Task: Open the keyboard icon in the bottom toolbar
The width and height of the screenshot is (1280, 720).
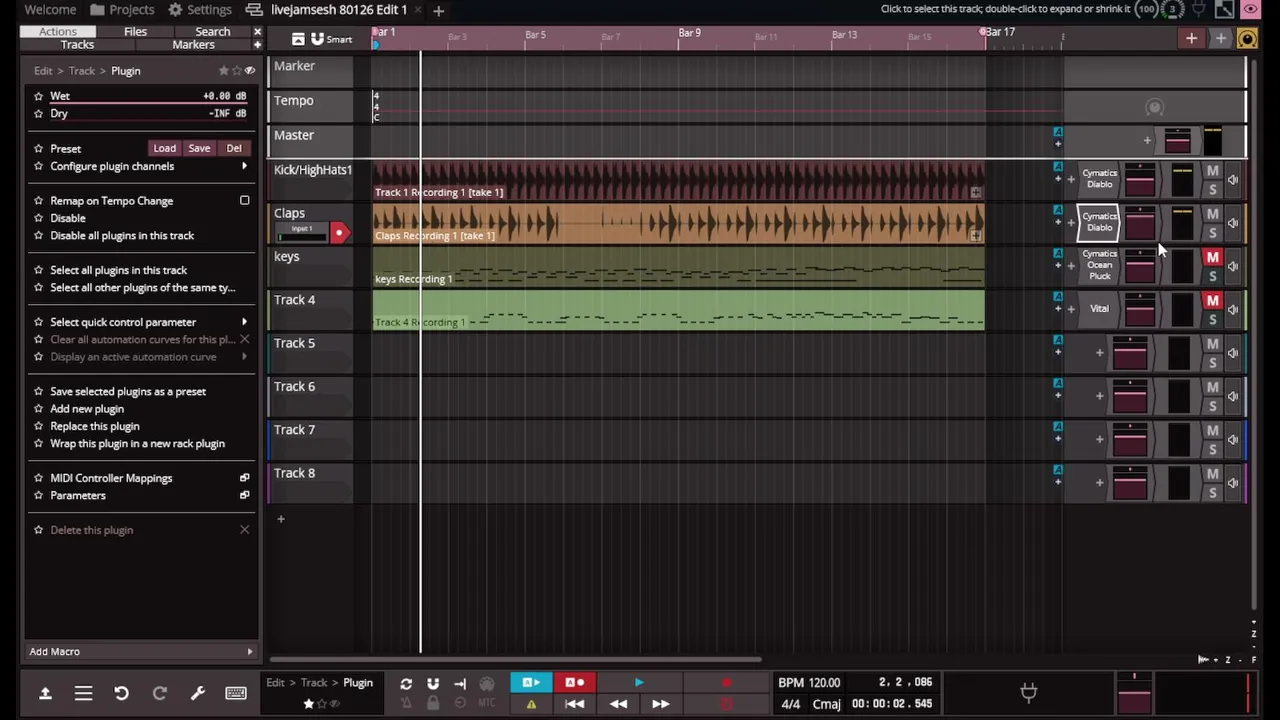Action: pos(236,693)
